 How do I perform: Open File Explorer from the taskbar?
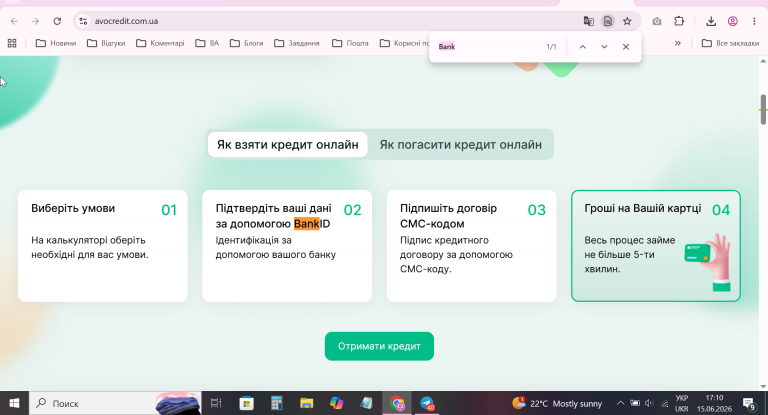click(x=307, y=403)
